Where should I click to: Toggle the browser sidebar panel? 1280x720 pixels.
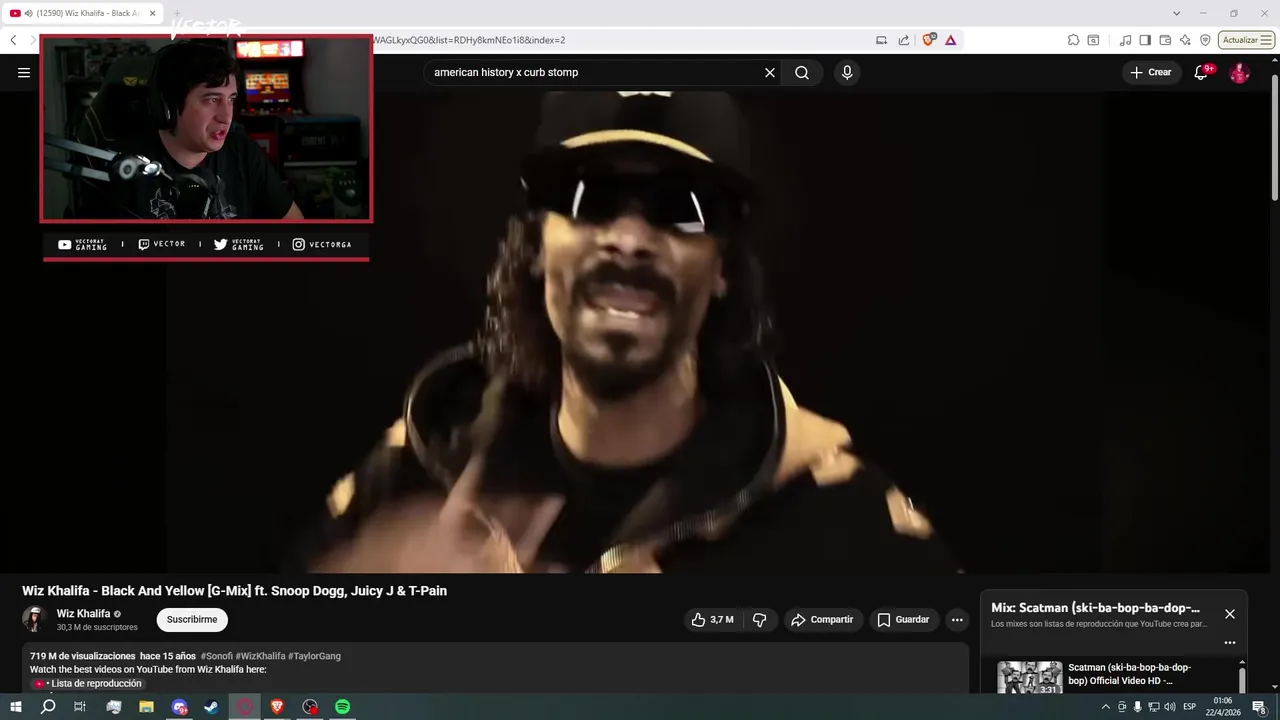[x=1145, y=40]
